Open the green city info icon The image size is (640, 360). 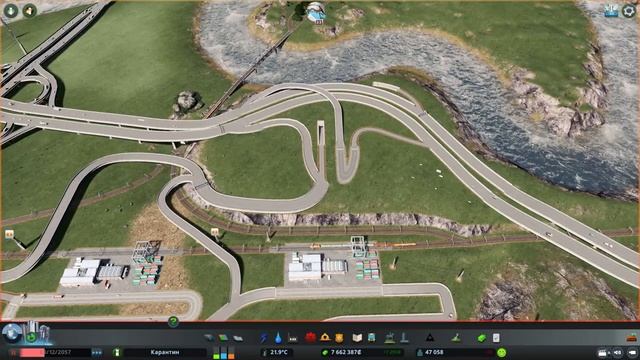pyautogui.click(x=117, y=352)
